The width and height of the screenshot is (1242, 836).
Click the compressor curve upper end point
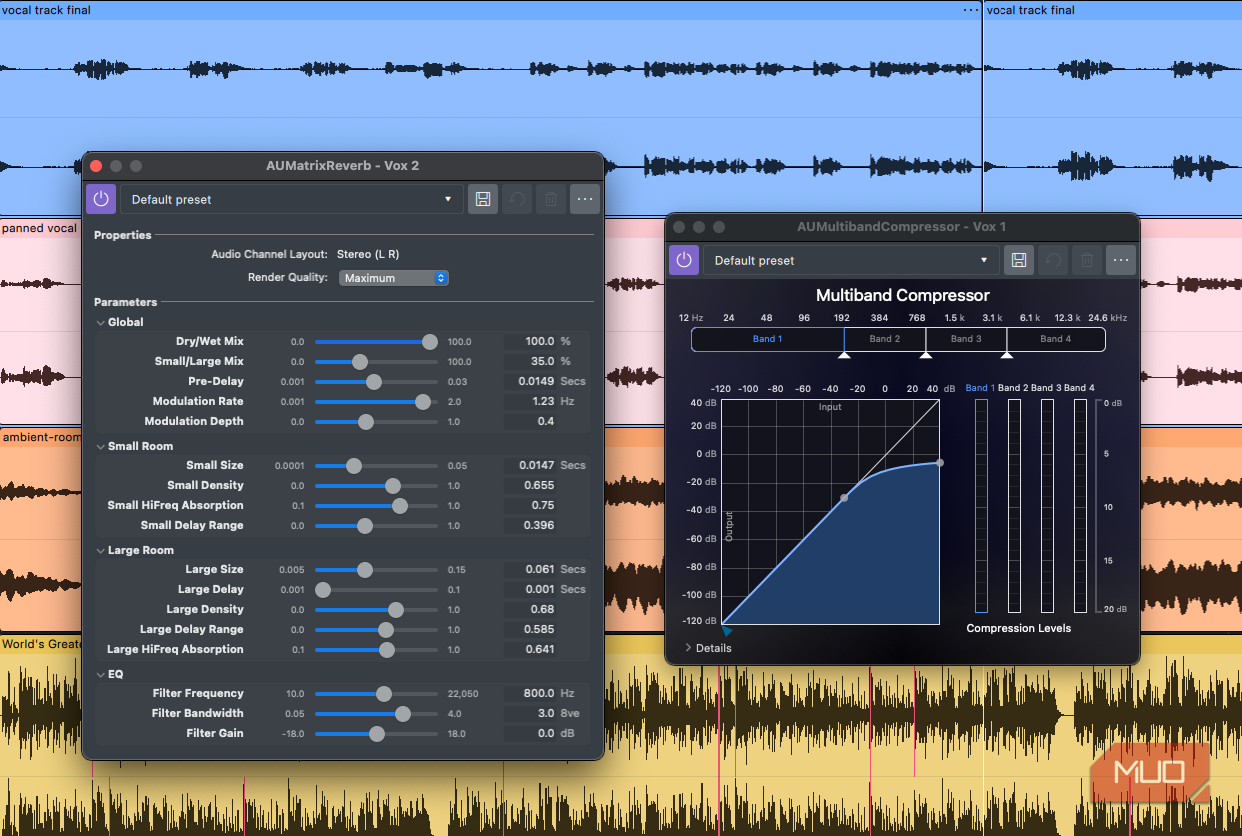pyautogui.click(x=939, y=462)
